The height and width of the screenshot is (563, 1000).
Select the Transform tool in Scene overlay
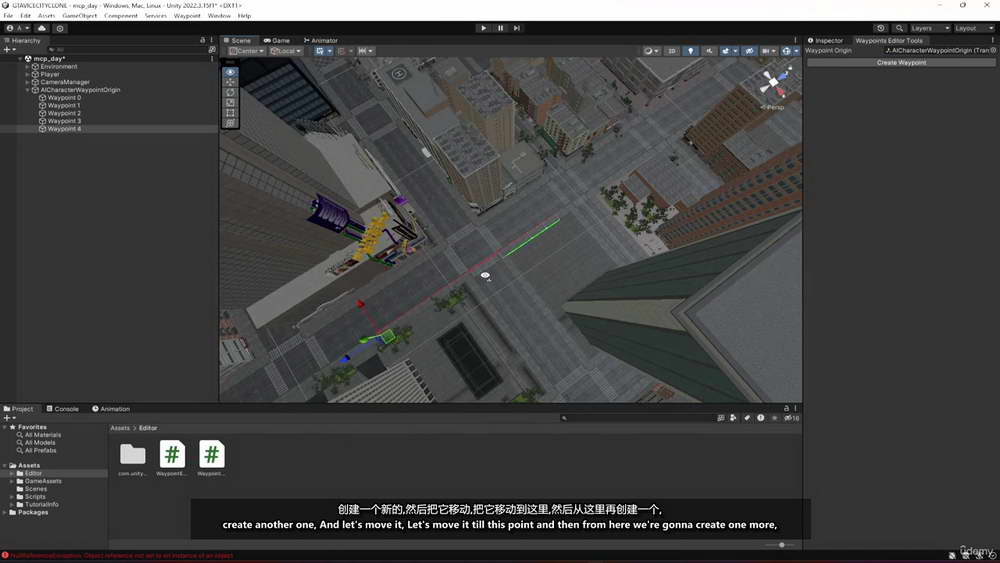coord(230,123)
